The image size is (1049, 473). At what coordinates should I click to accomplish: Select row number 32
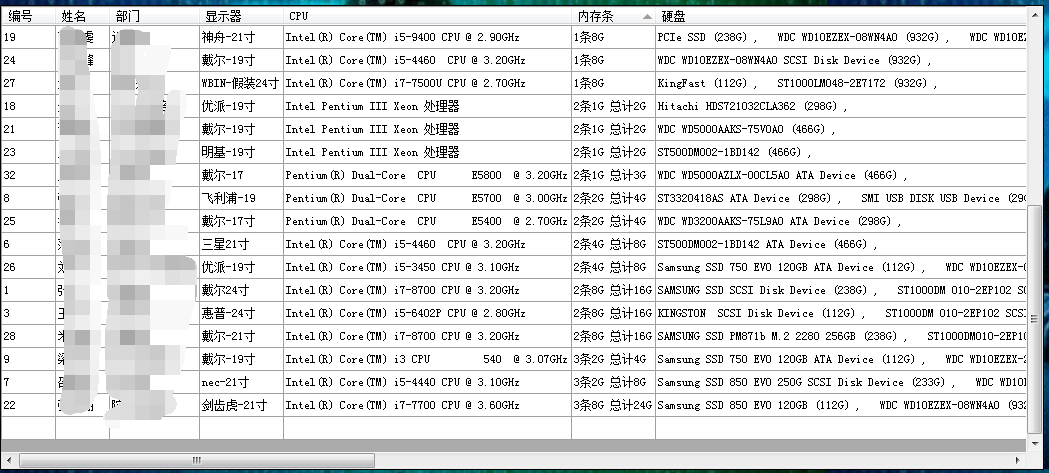click(x=28, y=175)
